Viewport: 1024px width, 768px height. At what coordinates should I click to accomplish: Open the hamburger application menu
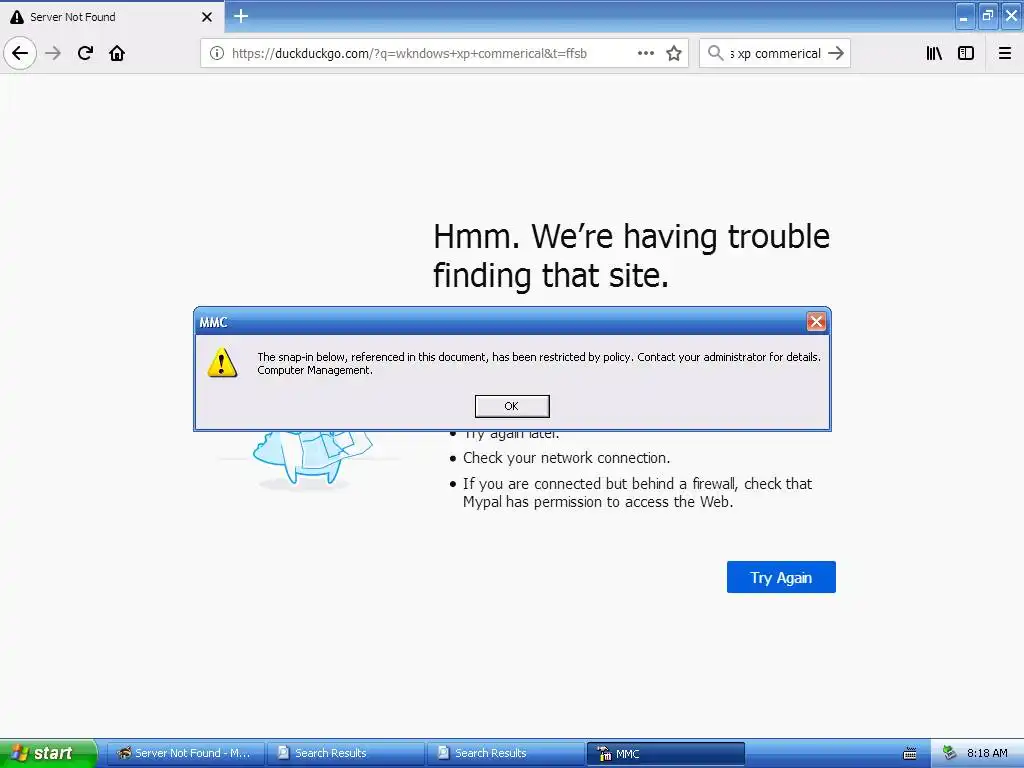pyautogui.click(x=1005, y=54)
